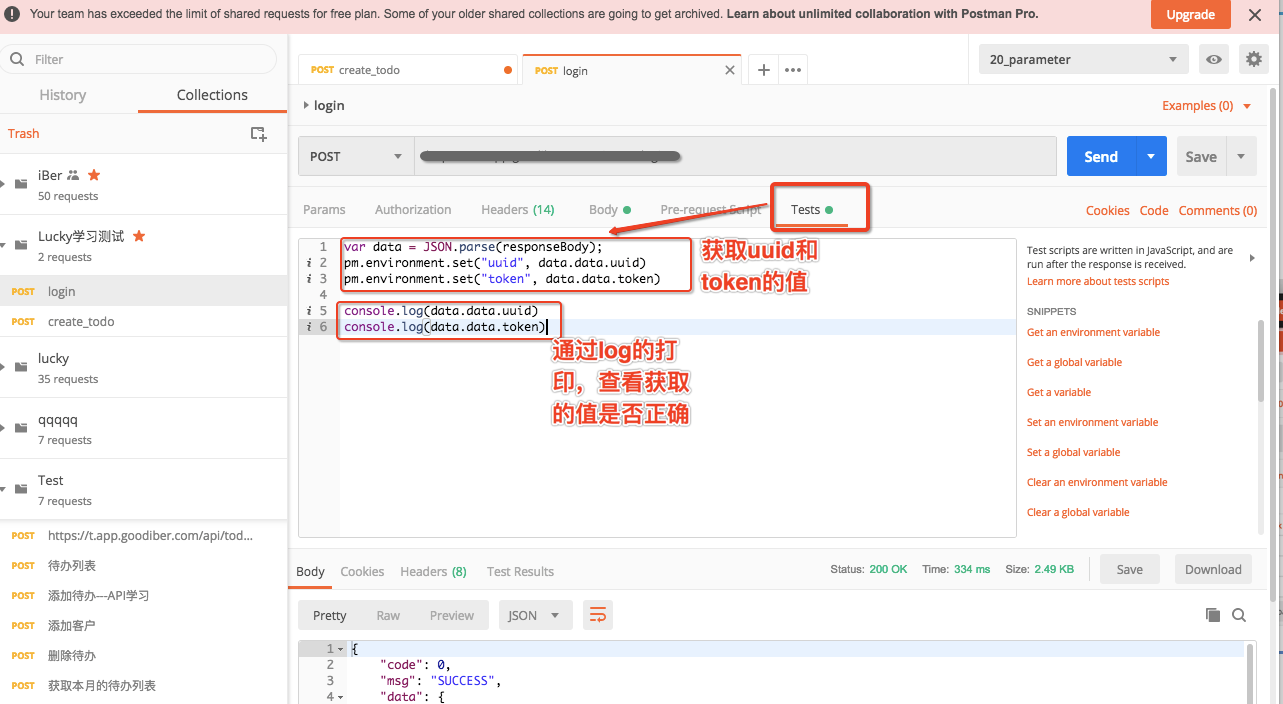Select Pretty response view
Image resolution: width=1283 pixels, height=704 pixels.
click(329, 615)
